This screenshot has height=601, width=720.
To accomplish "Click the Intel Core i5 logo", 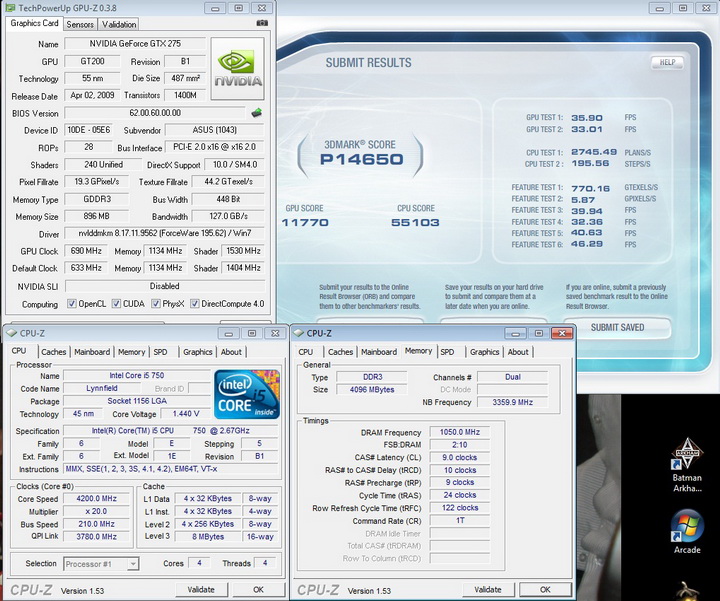I will coord(247,394).
